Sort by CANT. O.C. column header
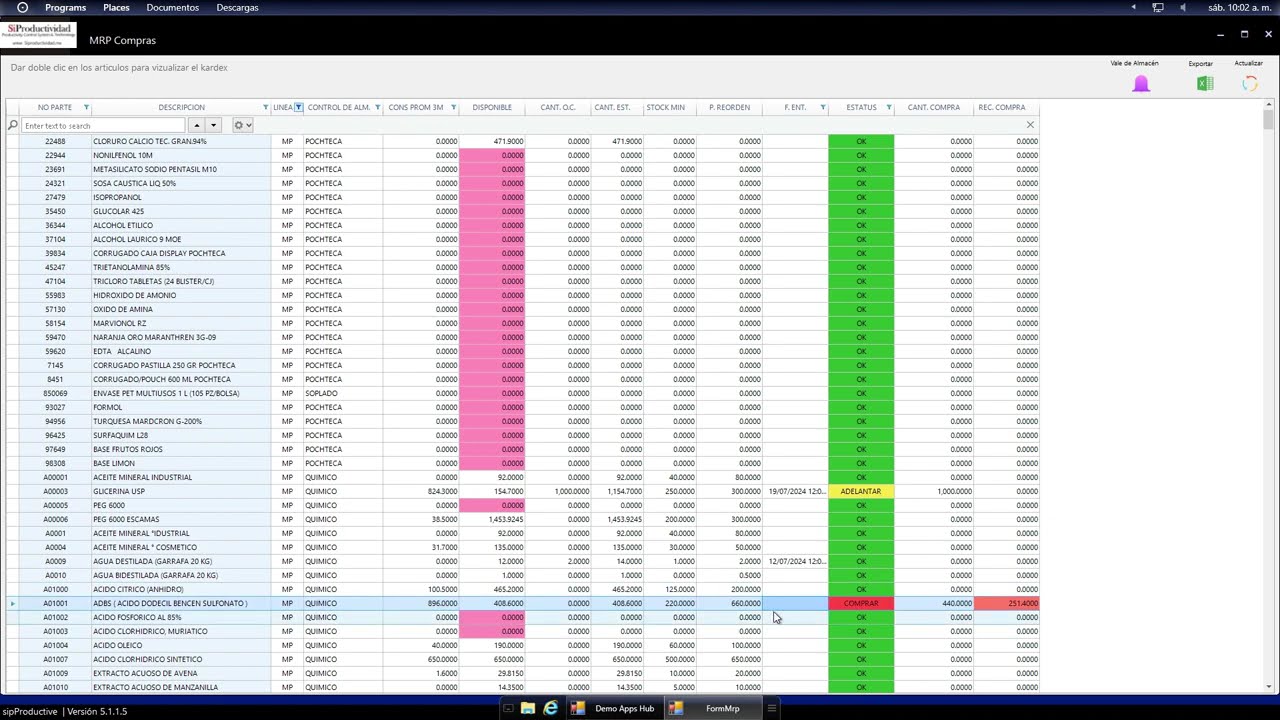 click(558, 107)
